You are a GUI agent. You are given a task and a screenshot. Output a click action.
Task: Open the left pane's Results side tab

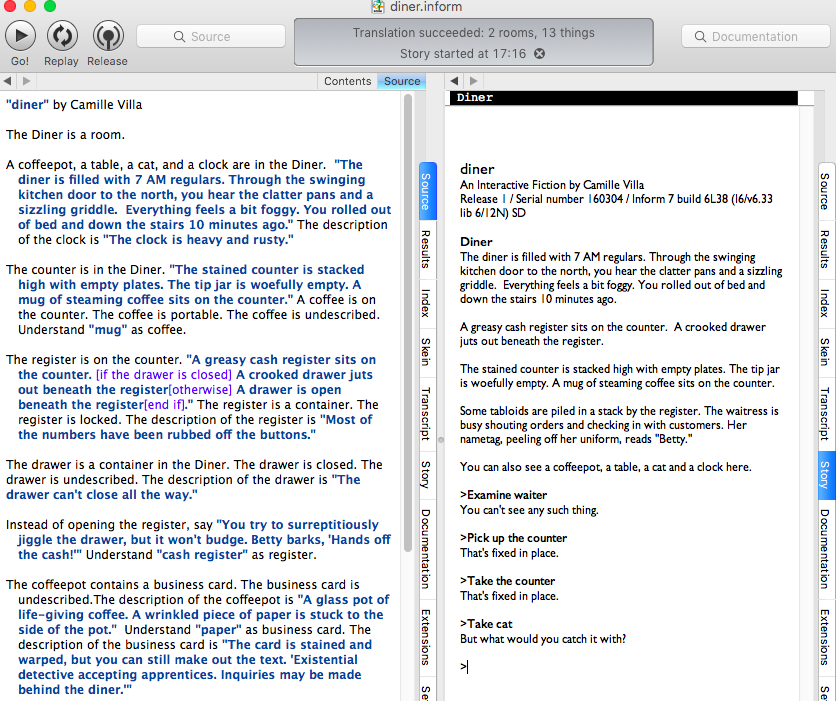click(x=426, y=248)
